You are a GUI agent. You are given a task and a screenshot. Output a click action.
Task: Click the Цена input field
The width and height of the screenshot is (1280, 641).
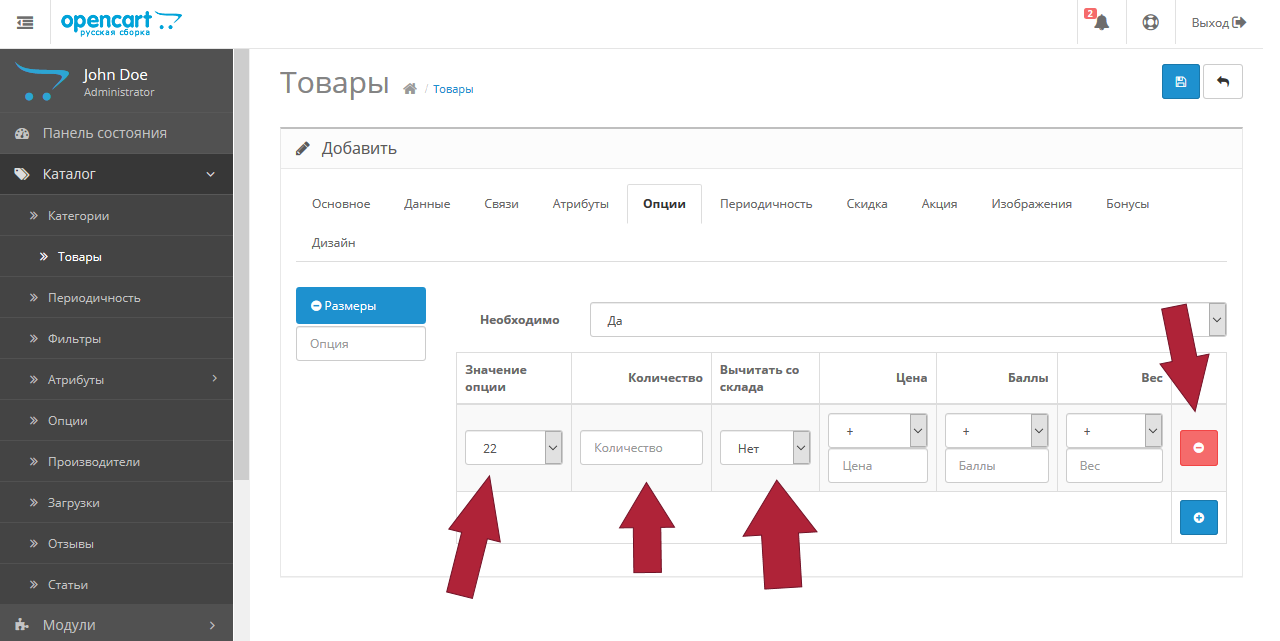pos(878,466)
